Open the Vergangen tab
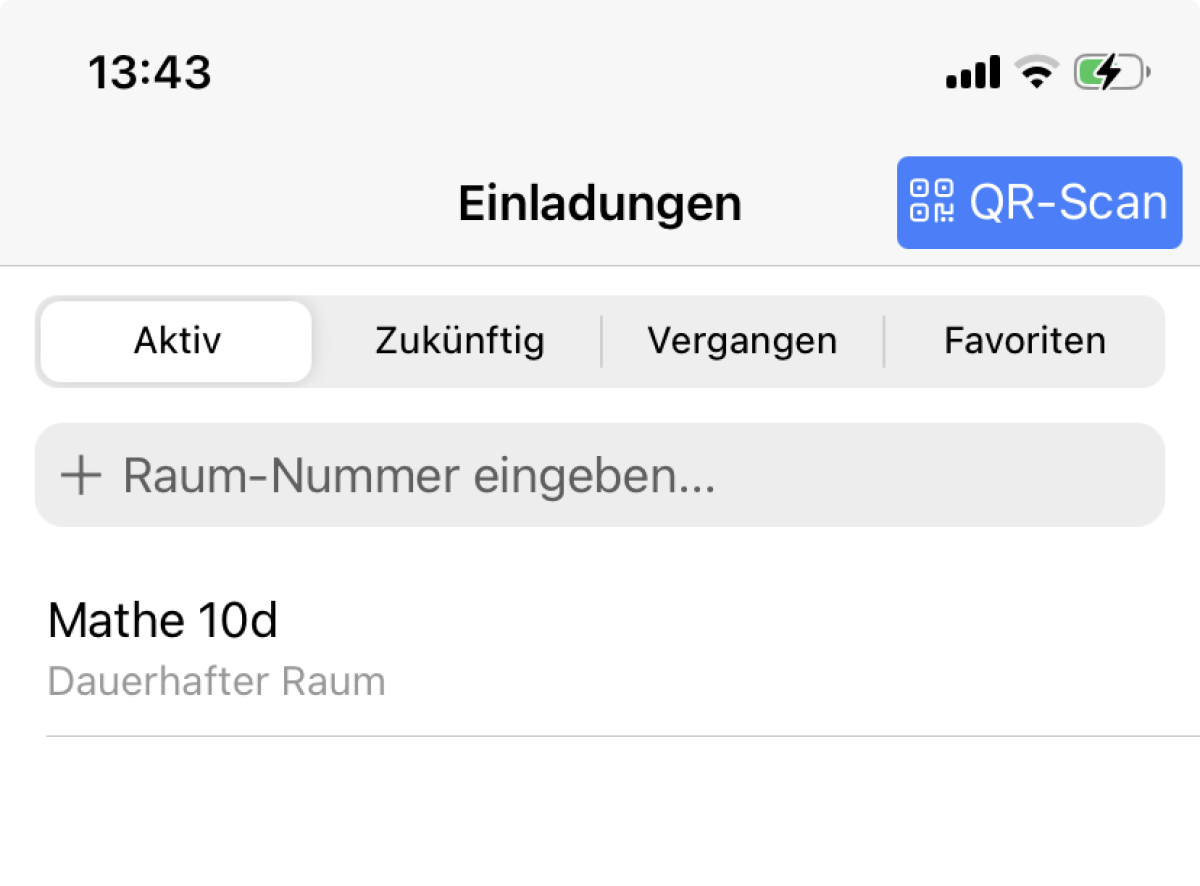Viewport: 1200px width, 886px height. click(x=741, y=341)
